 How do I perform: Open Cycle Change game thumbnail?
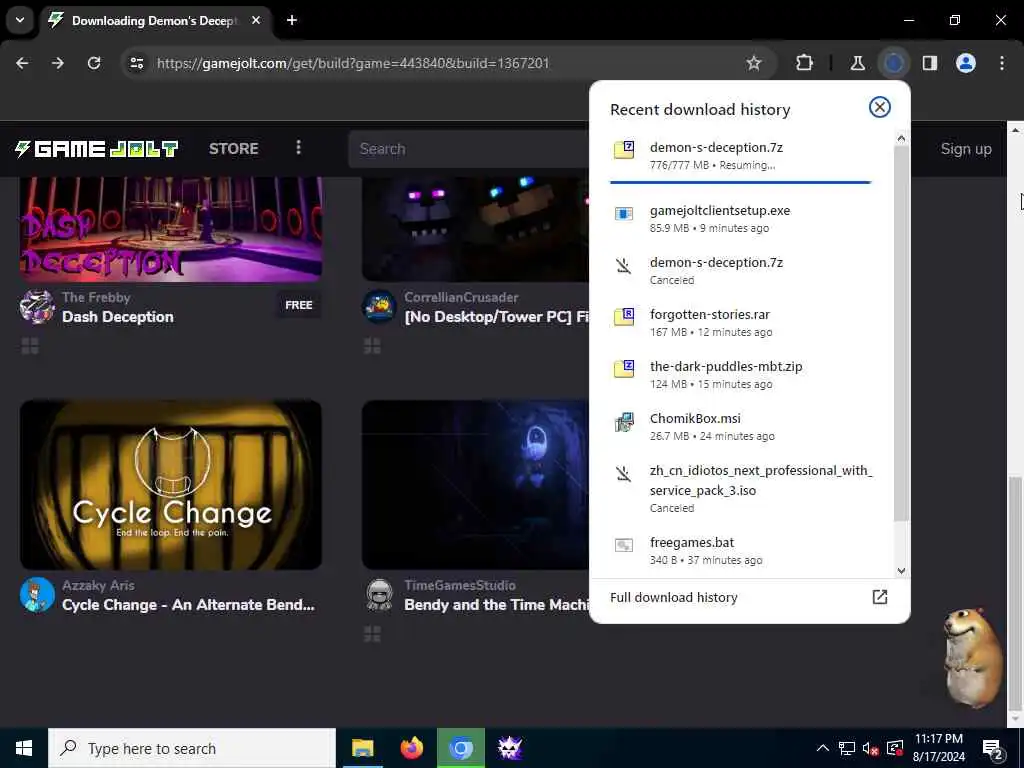pyautogui.click(x=170, y=485)
